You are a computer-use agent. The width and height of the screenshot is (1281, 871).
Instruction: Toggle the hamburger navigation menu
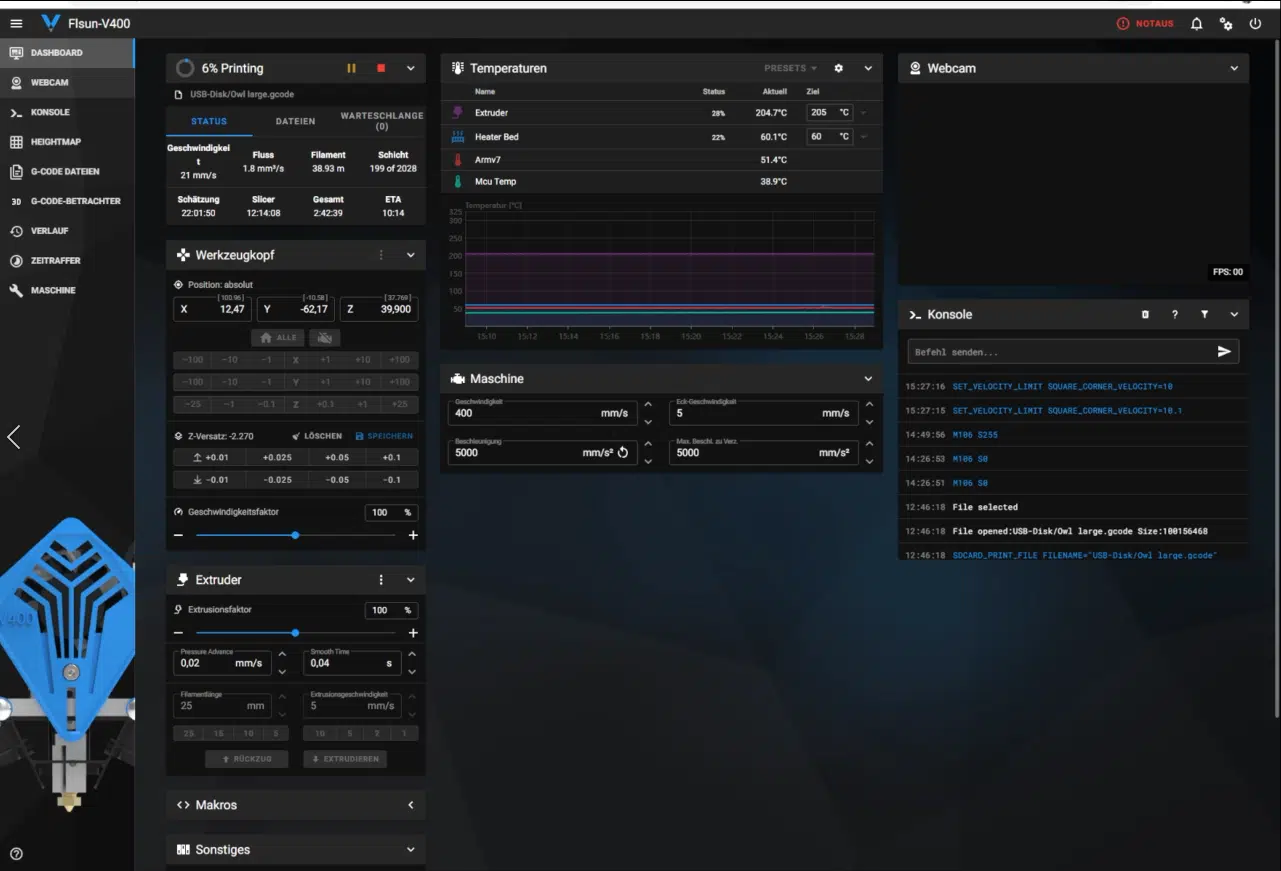[16, 23]
